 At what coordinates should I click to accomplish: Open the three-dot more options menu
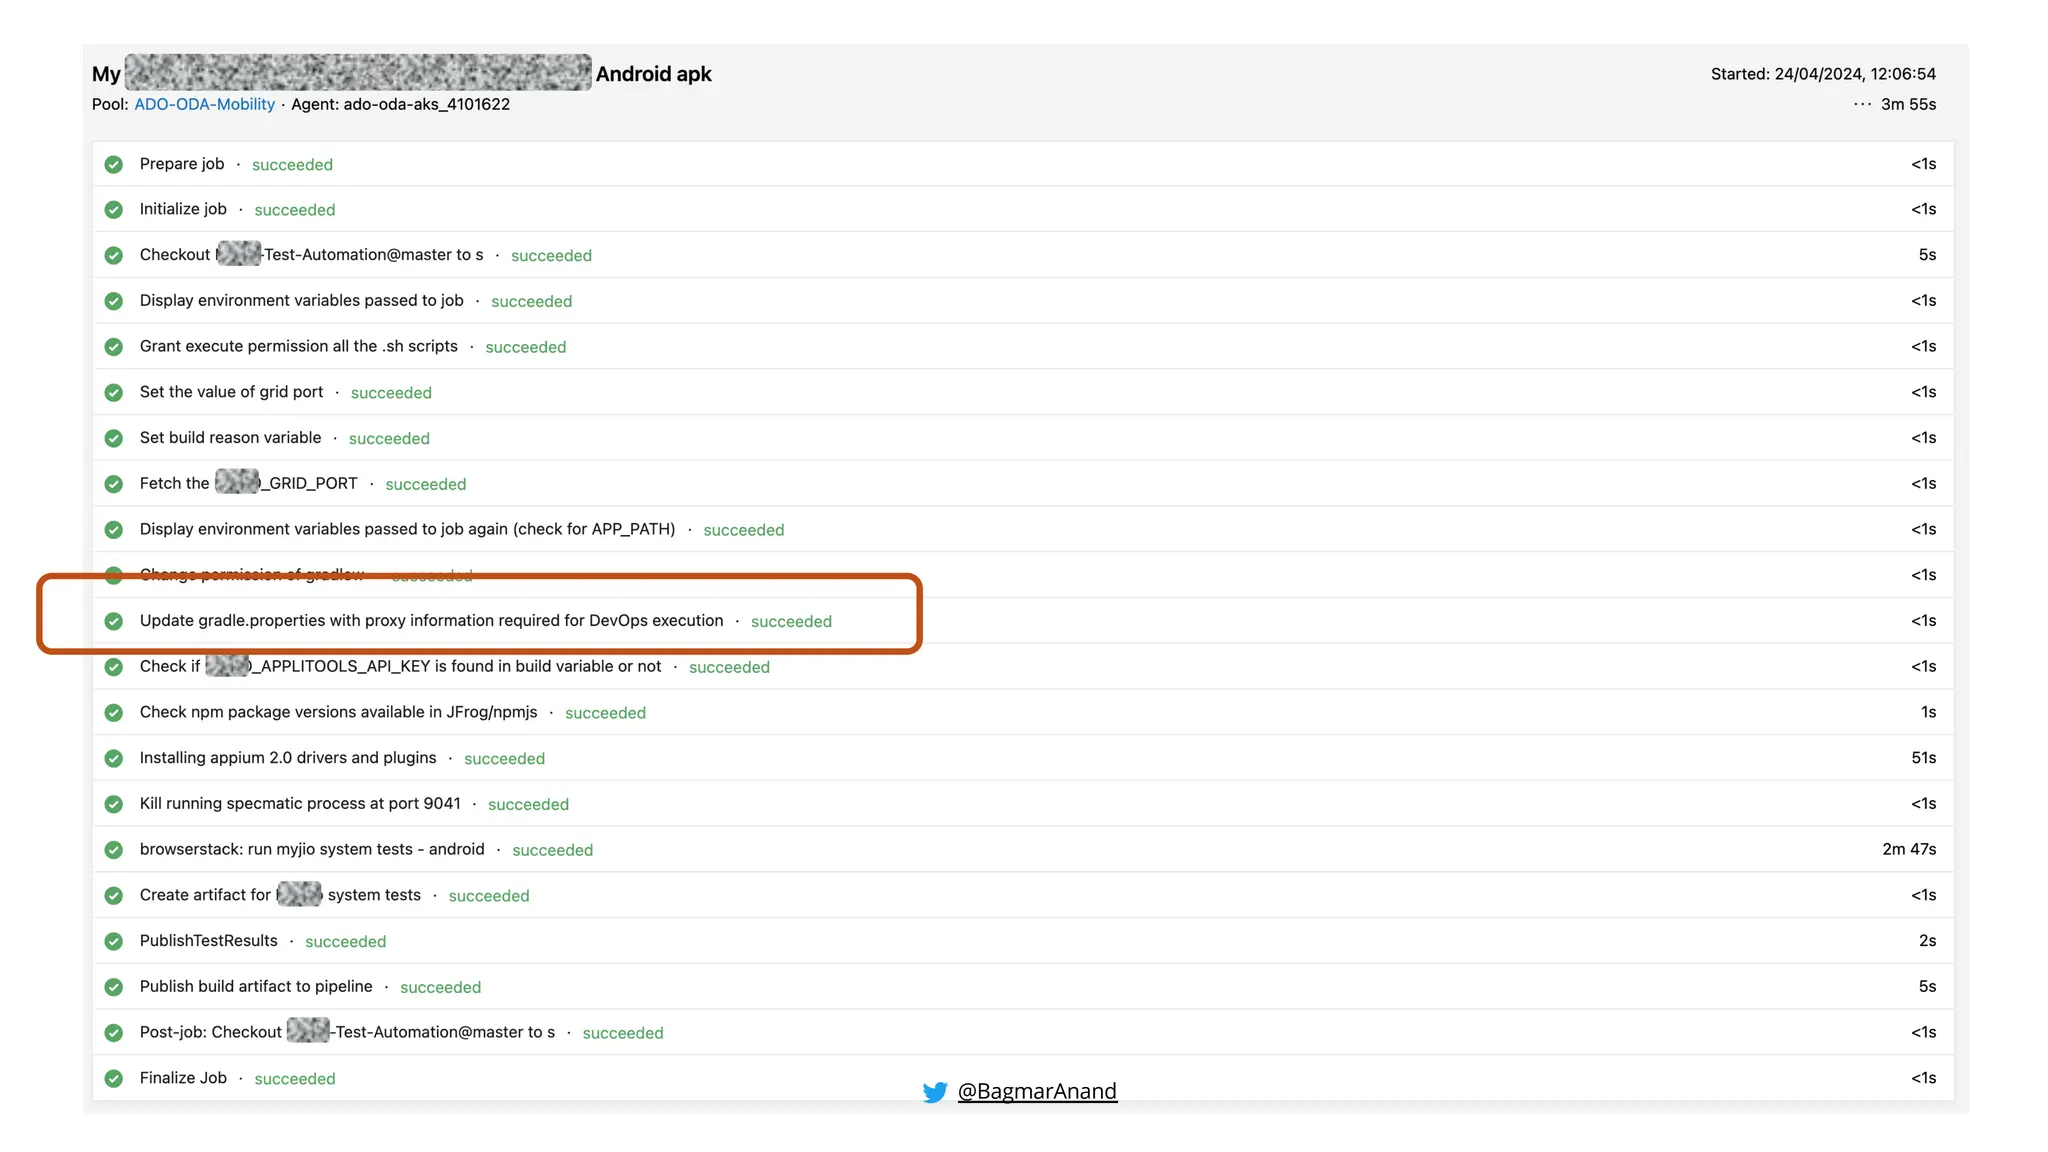coord(1862,104)
